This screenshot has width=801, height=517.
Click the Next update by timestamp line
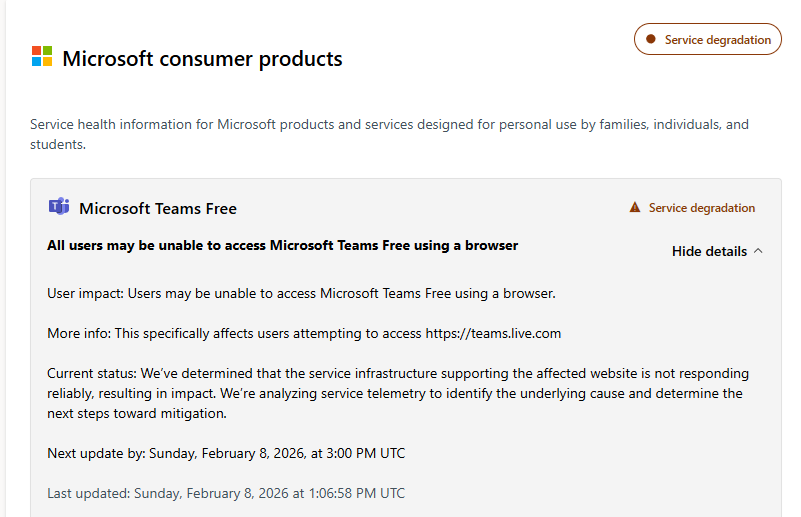click(x=226, y=453)
